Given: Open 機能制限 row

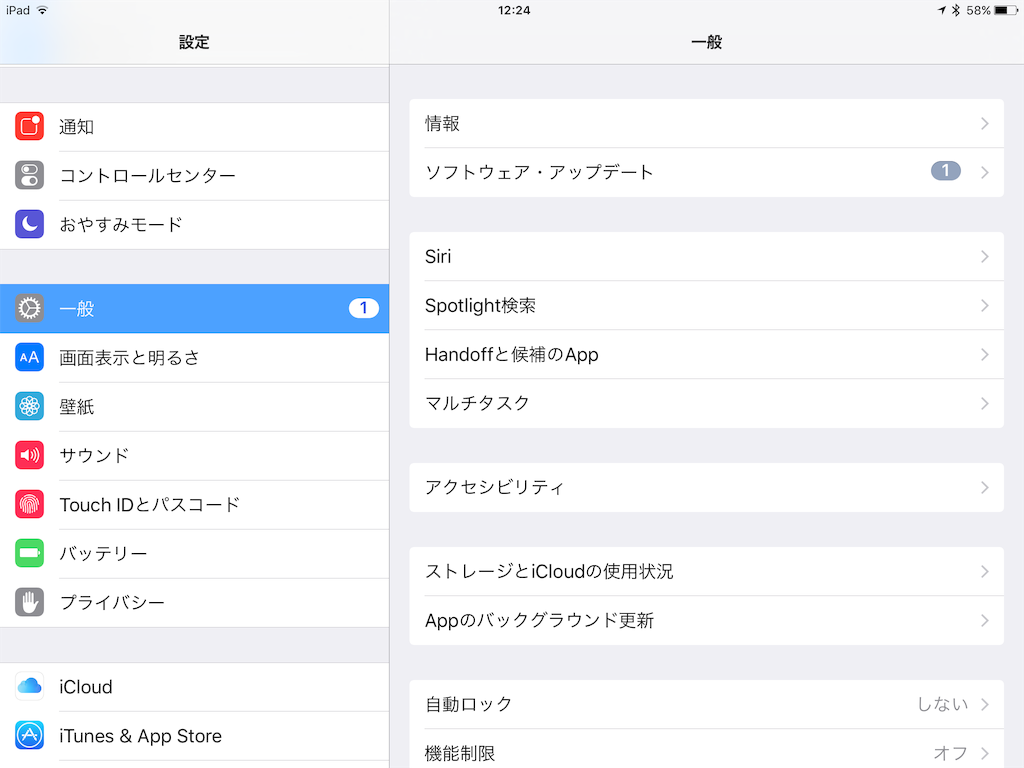Looking at the screenshot, I should click(707, 749).
